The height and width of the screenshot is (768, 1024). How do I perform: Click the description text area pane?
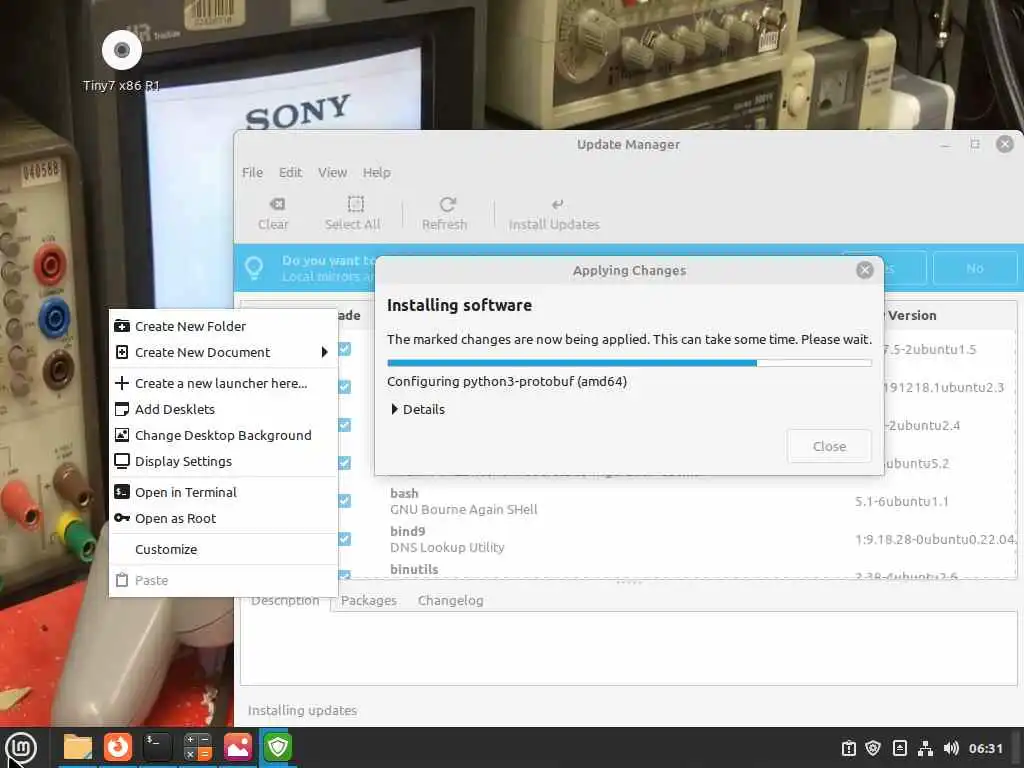click(x=629, y=648)
